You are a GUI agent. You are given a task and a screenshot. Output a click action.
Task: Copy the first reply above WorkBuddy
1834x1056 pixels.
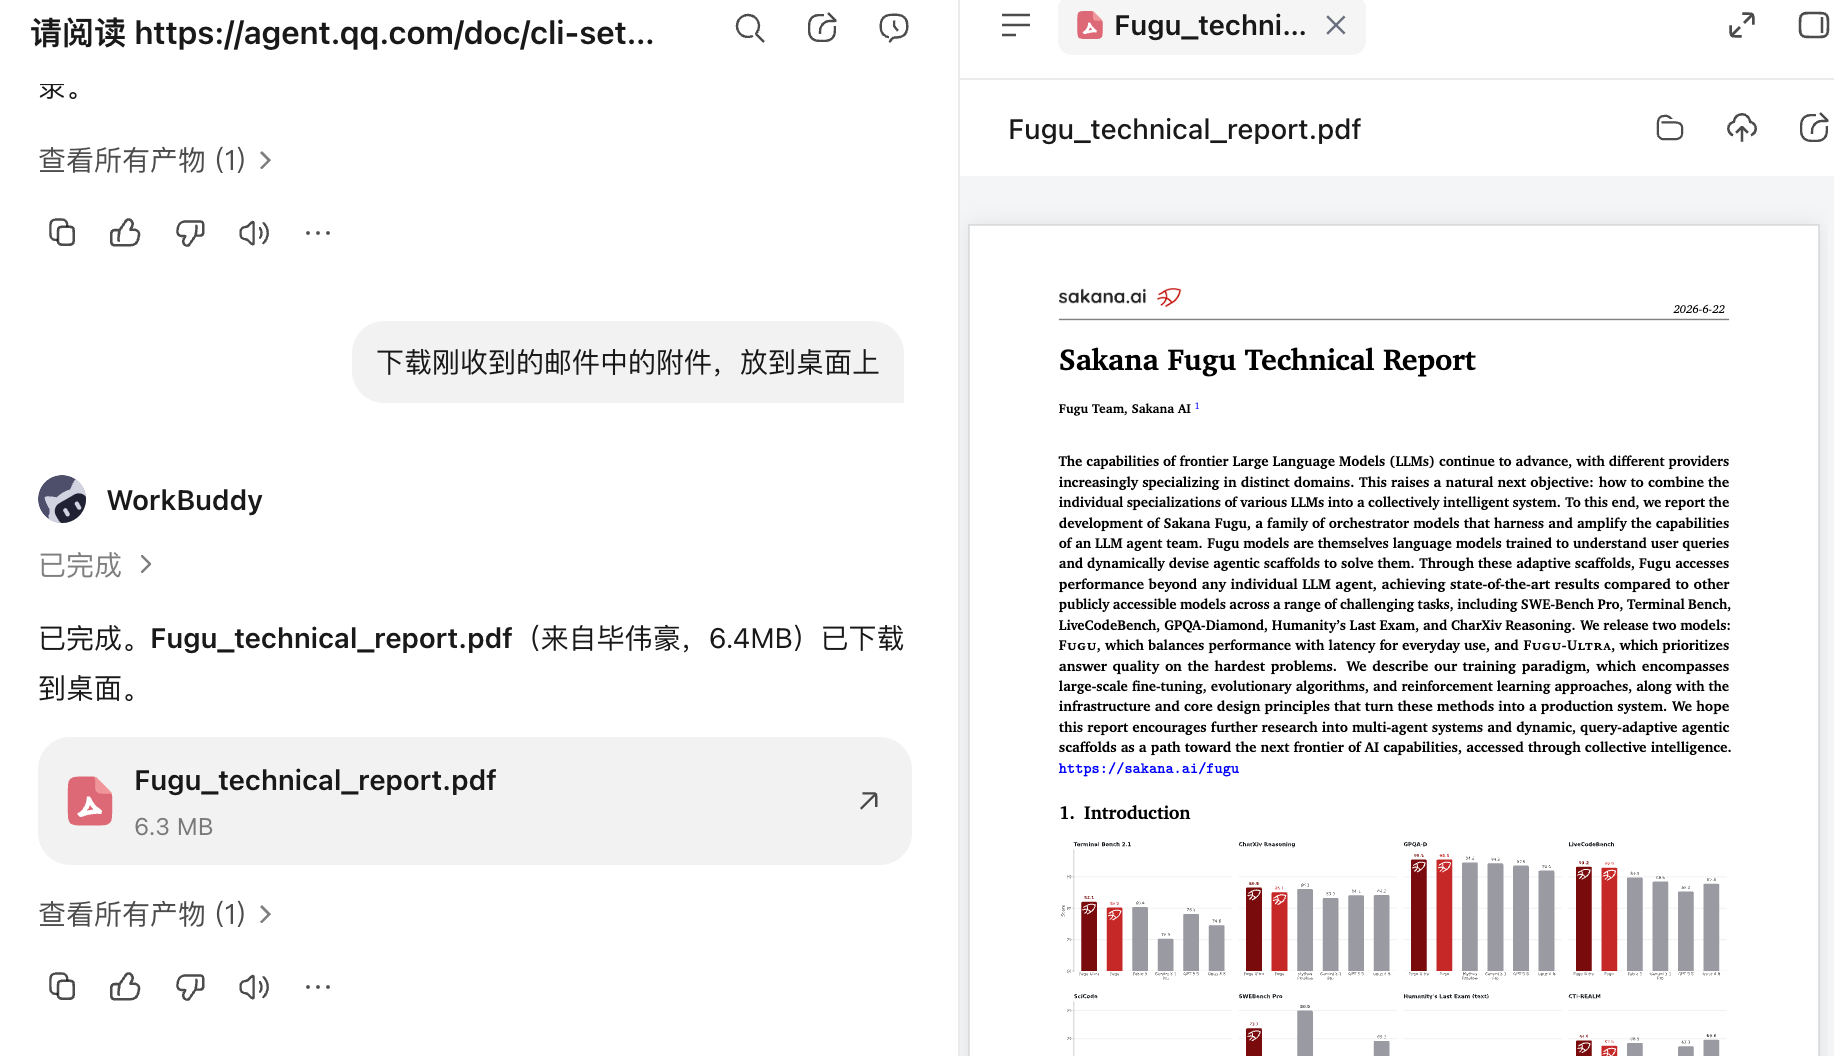(62, 233)
